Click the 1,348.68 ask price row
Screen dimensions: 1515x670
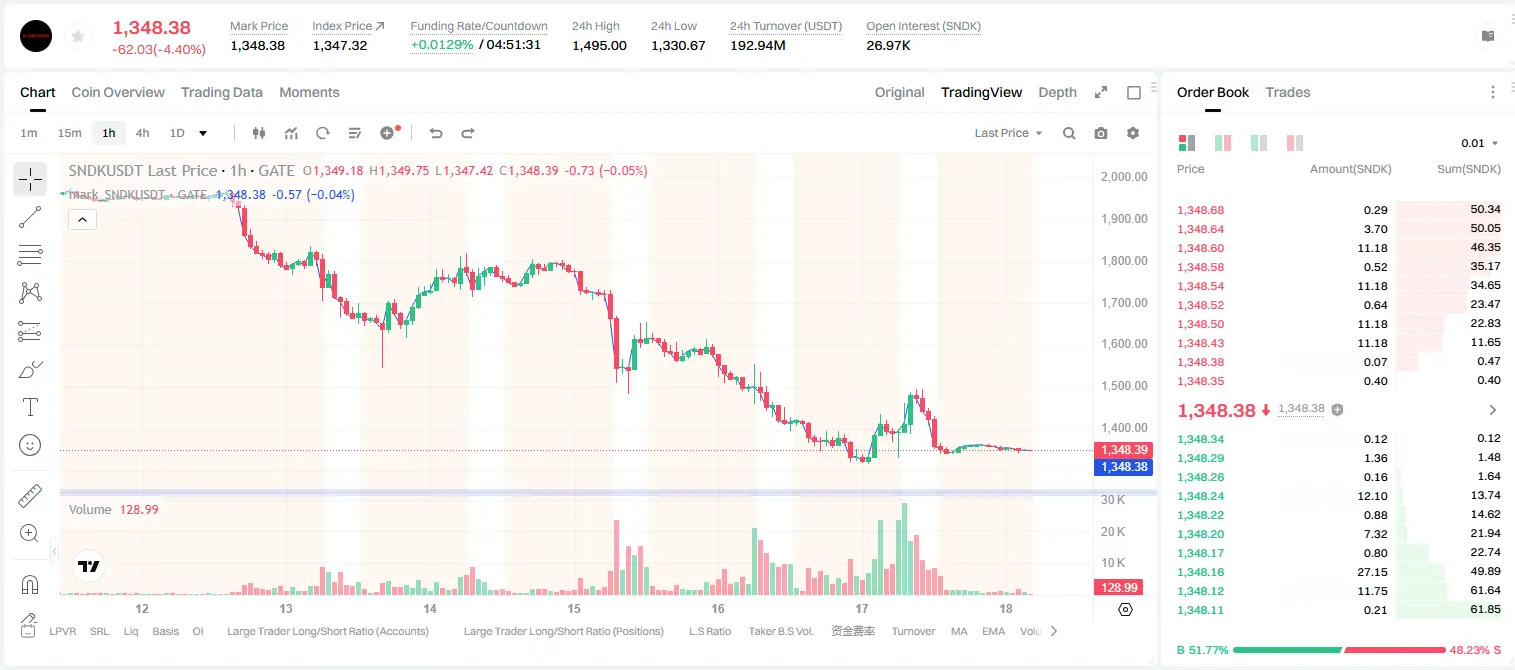(x=1338, y=210)
